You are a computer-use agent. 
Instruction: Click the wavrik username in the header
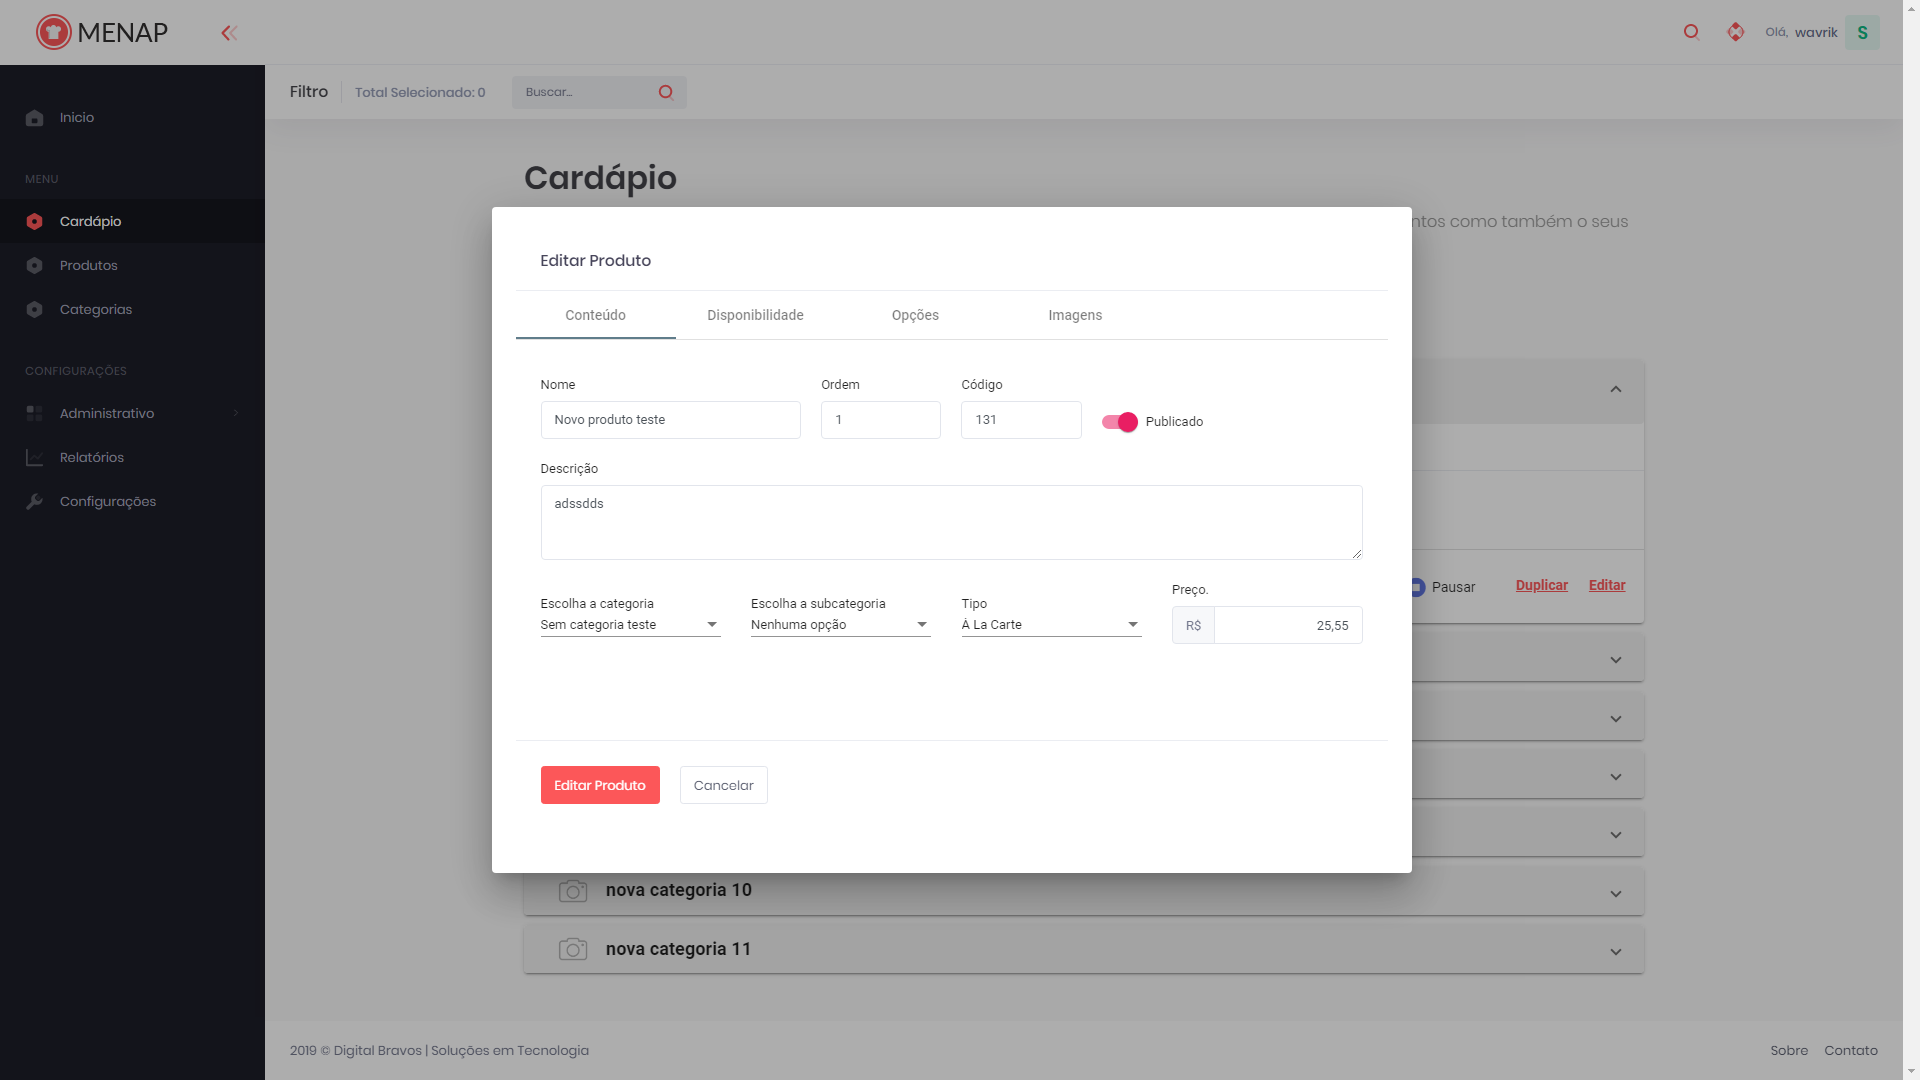pos(1816,32)
